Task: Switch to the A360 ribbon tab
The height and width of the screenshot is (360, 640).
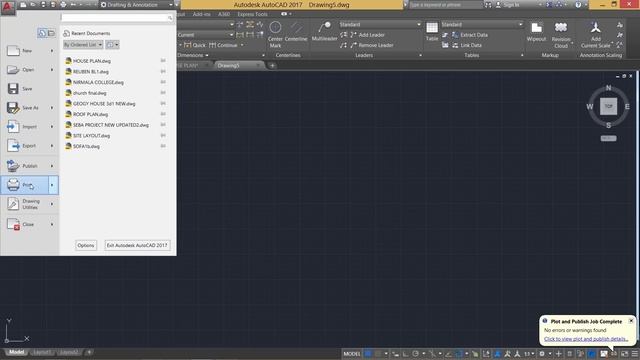Action: pyautogui.click(x=224, y=14)
